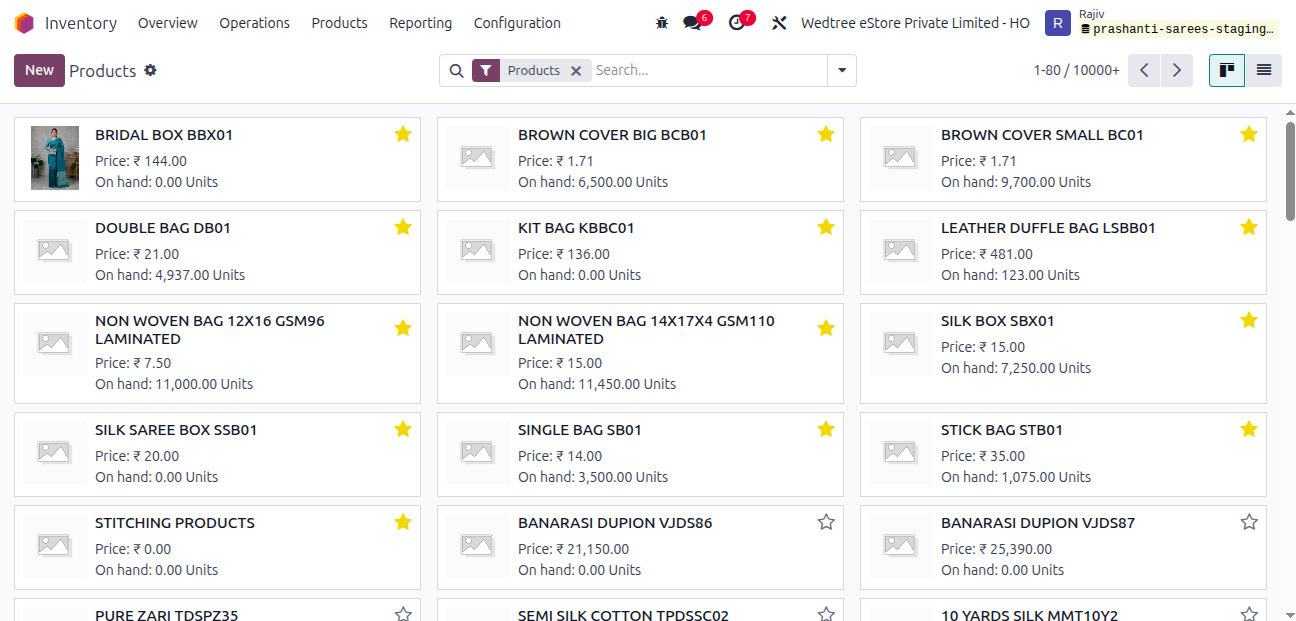Viewport: 1296px width, 621px height.
Task: Click the pager 1-80 / 10000+ counter
Action: coord(1076,71)
